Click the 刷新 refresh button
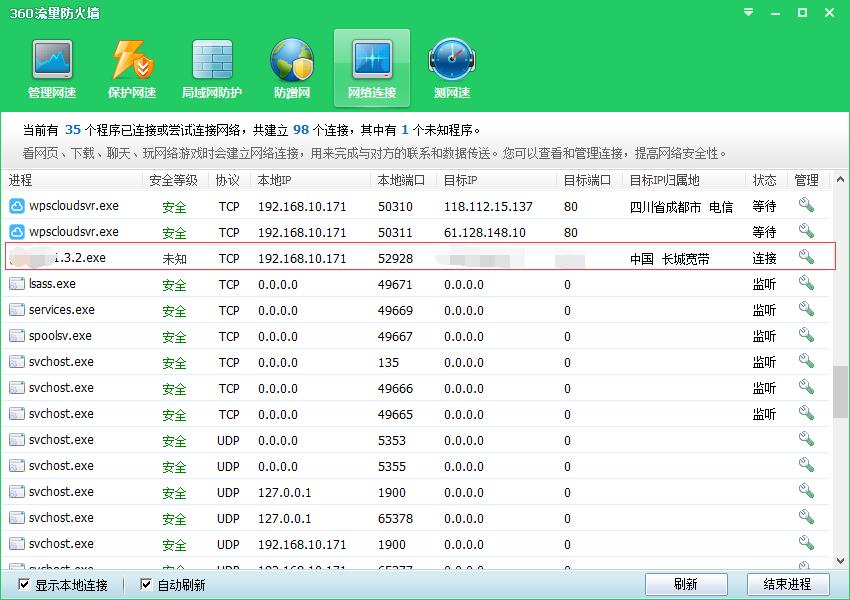 (686, 584)
